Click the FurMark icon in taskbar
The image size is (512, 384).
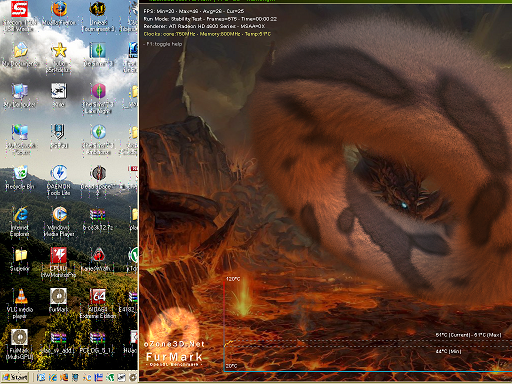tap(133, 377)
